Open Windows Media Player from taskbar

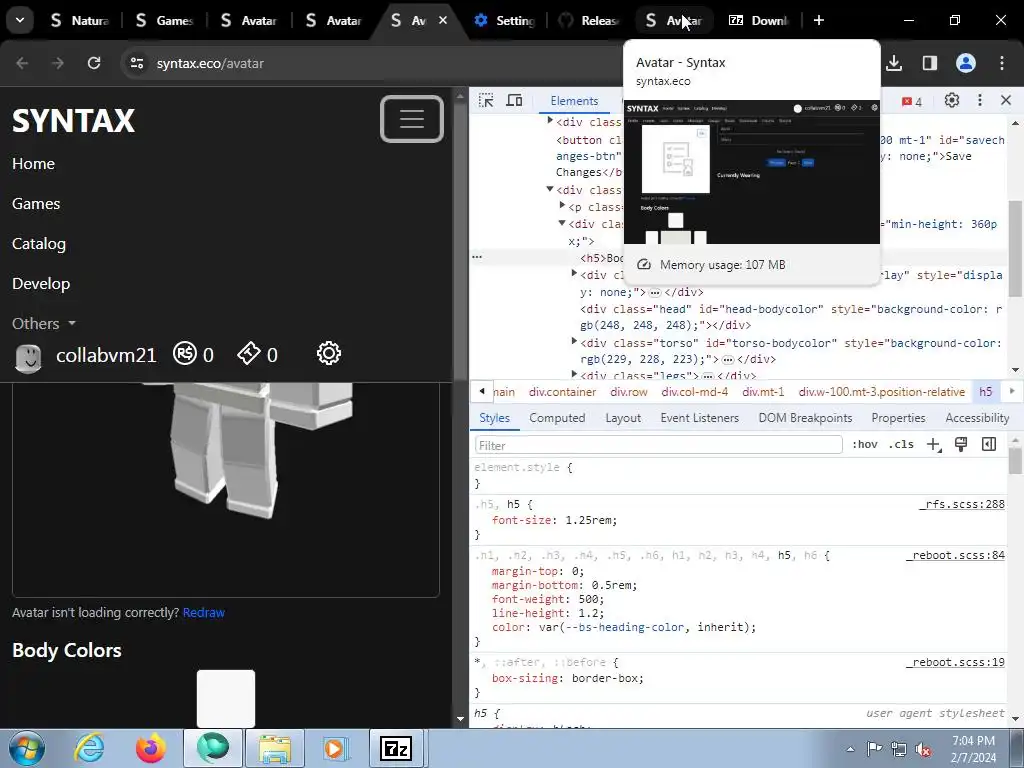(336, 748)
